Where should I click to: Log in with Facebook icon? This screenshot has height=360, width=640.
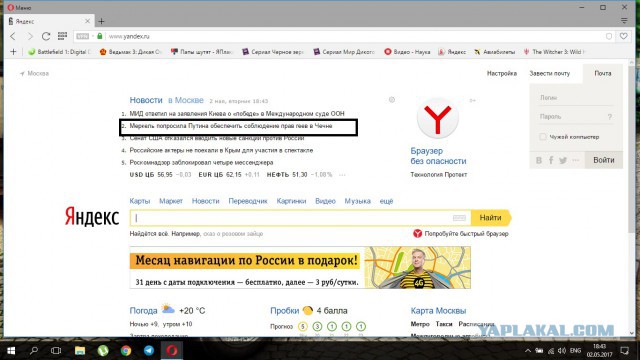coord(551,160)
